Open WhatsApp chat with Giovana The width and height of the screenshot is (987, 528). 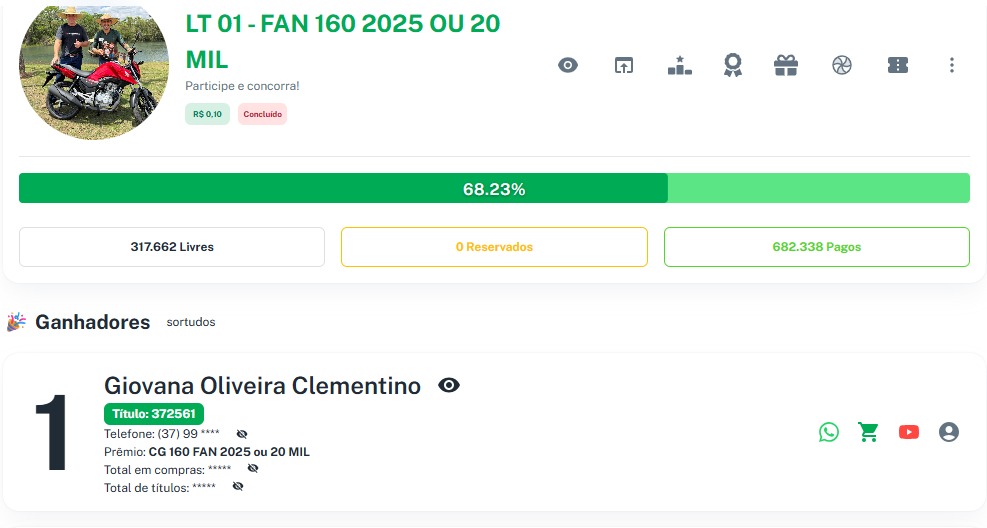pyautogui.click(x=829, y=432)
